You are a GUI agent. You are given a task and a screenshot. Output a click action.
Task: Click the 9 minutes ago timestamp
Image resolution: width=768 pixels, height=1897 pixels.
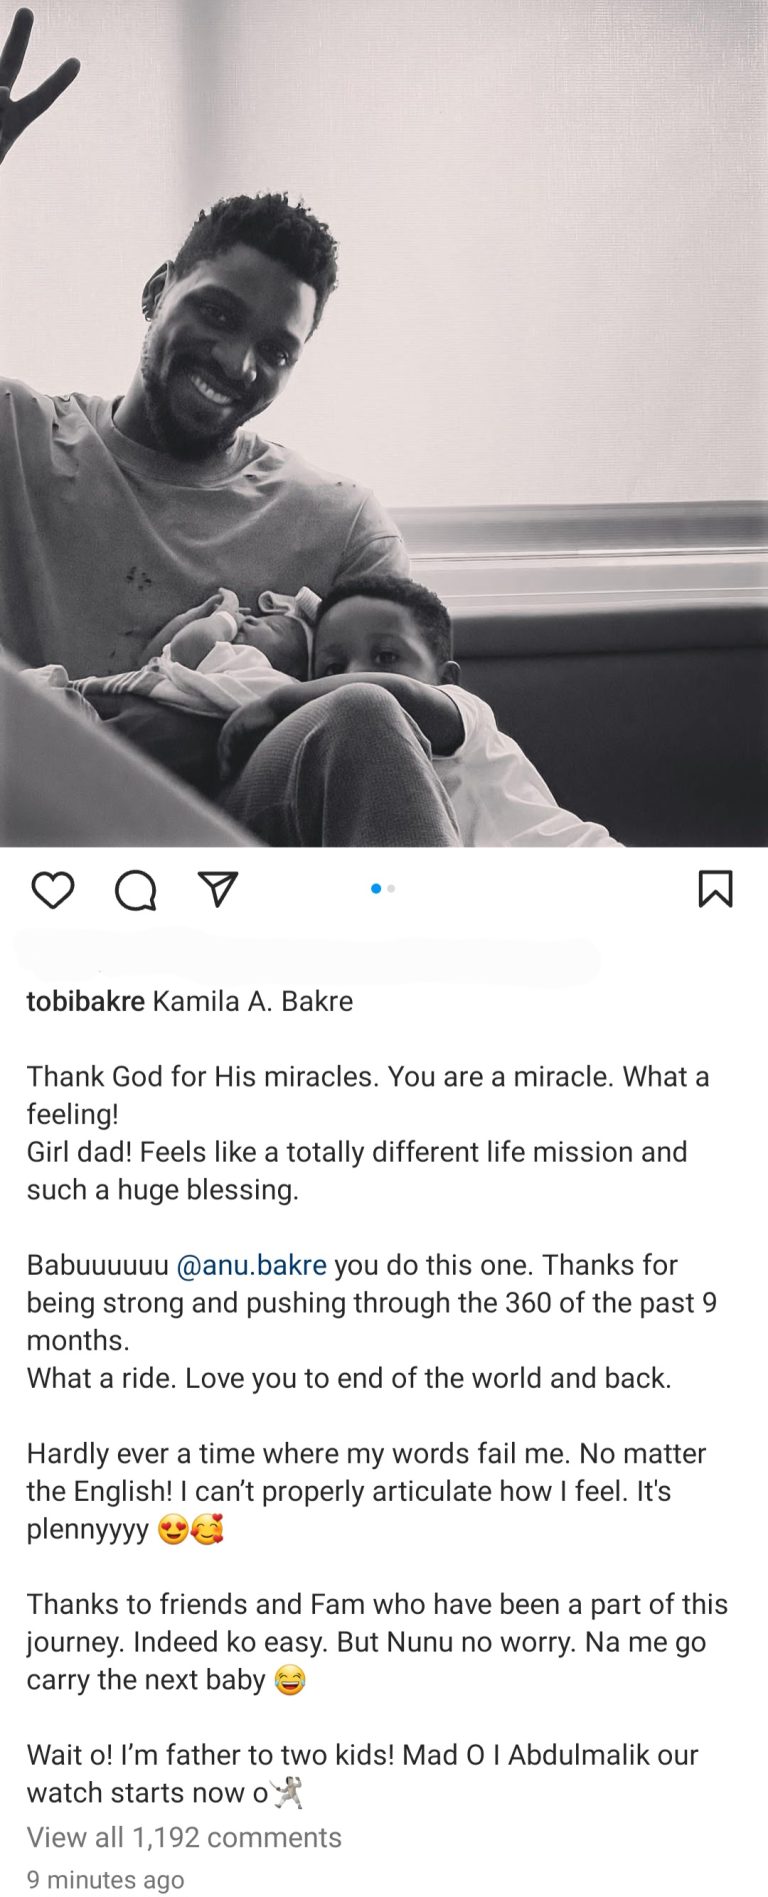(105, 1879)
